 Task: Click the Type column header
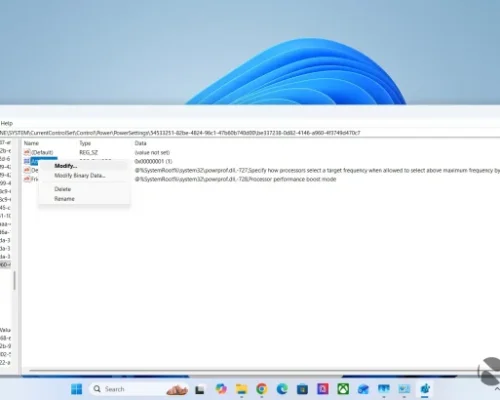(x=85, y=143)
